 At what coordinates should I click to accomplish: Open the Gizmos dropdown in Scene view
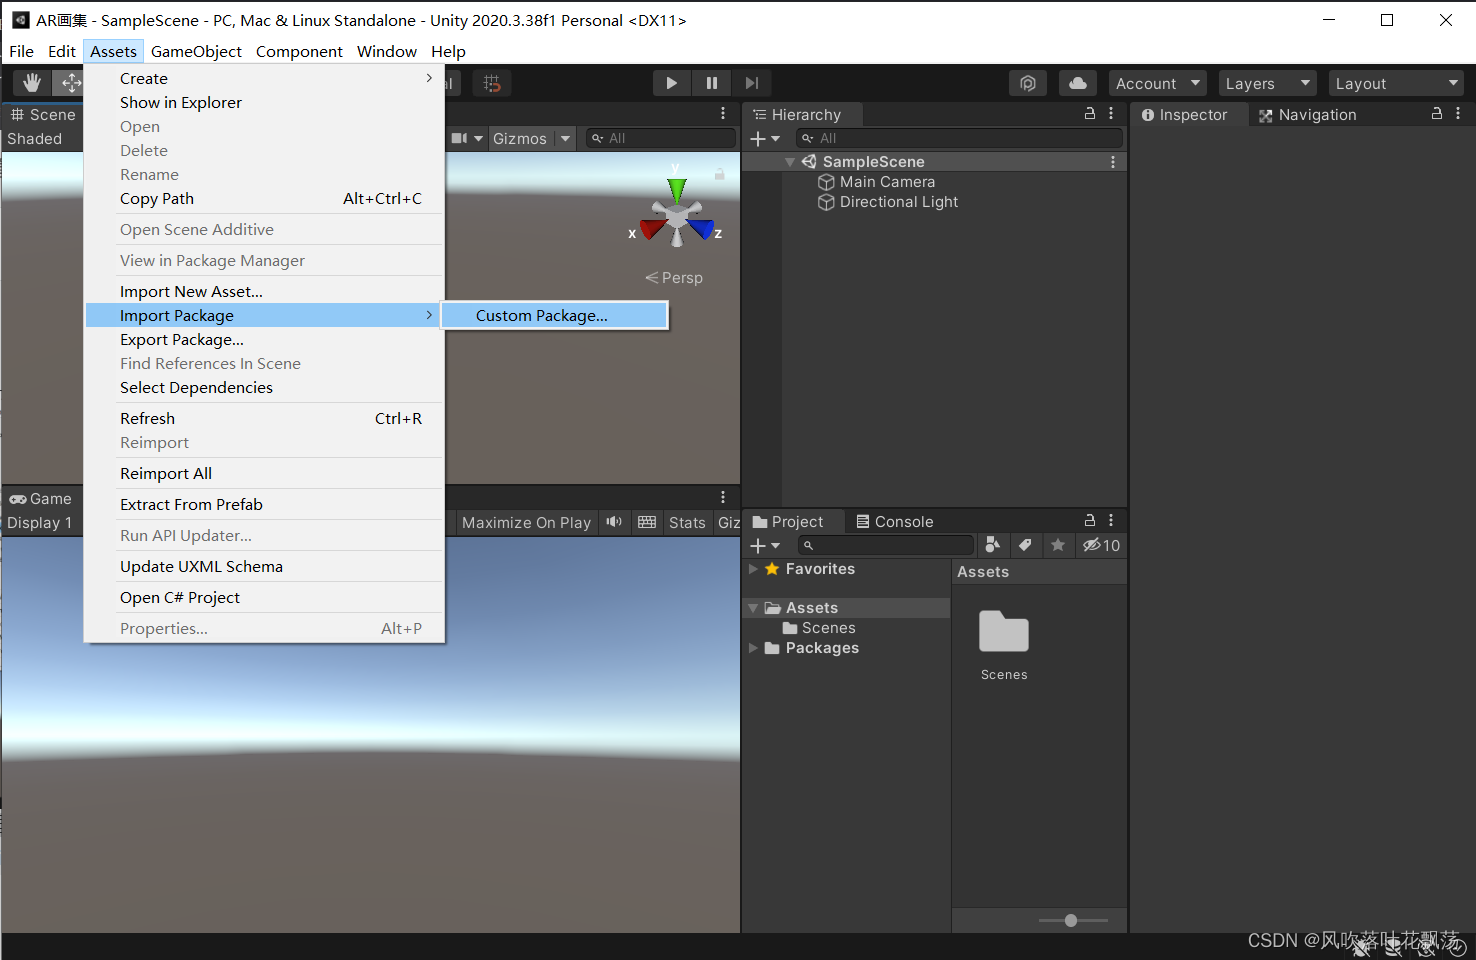point(531,138)
